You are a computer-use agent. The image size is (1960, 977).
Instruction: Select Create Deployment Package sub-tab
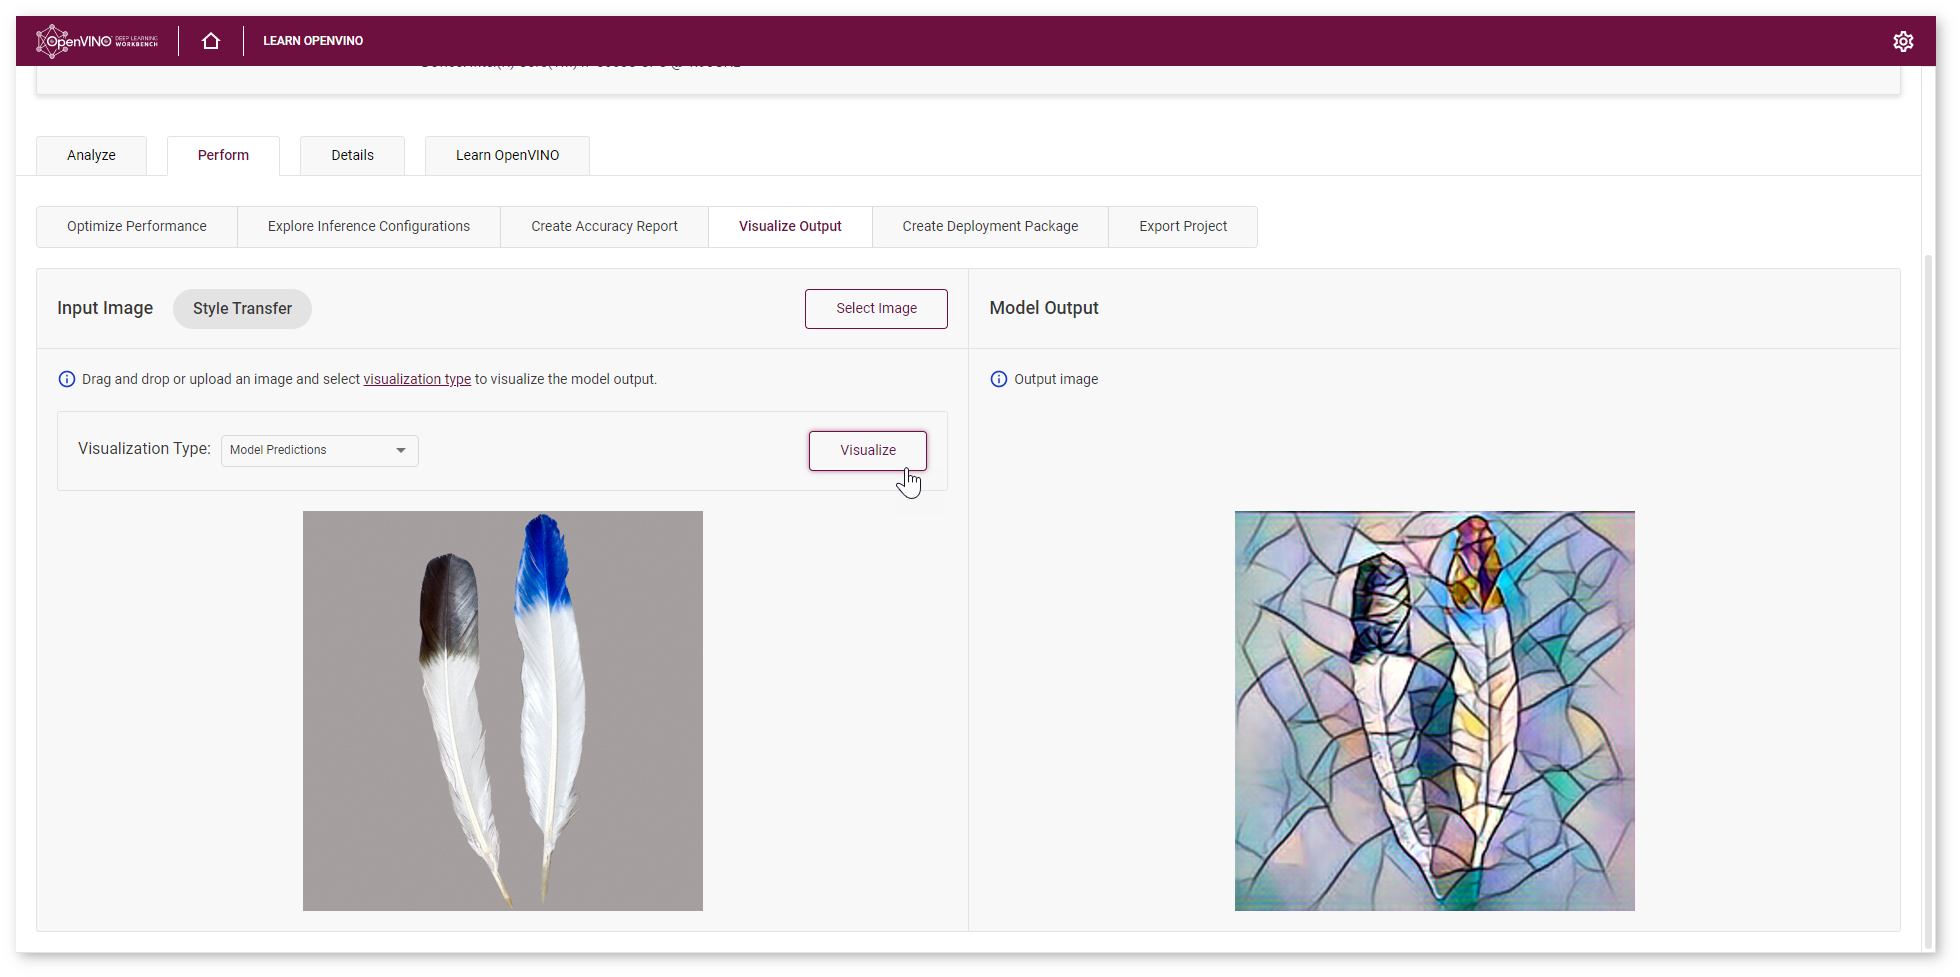point(990,226)
